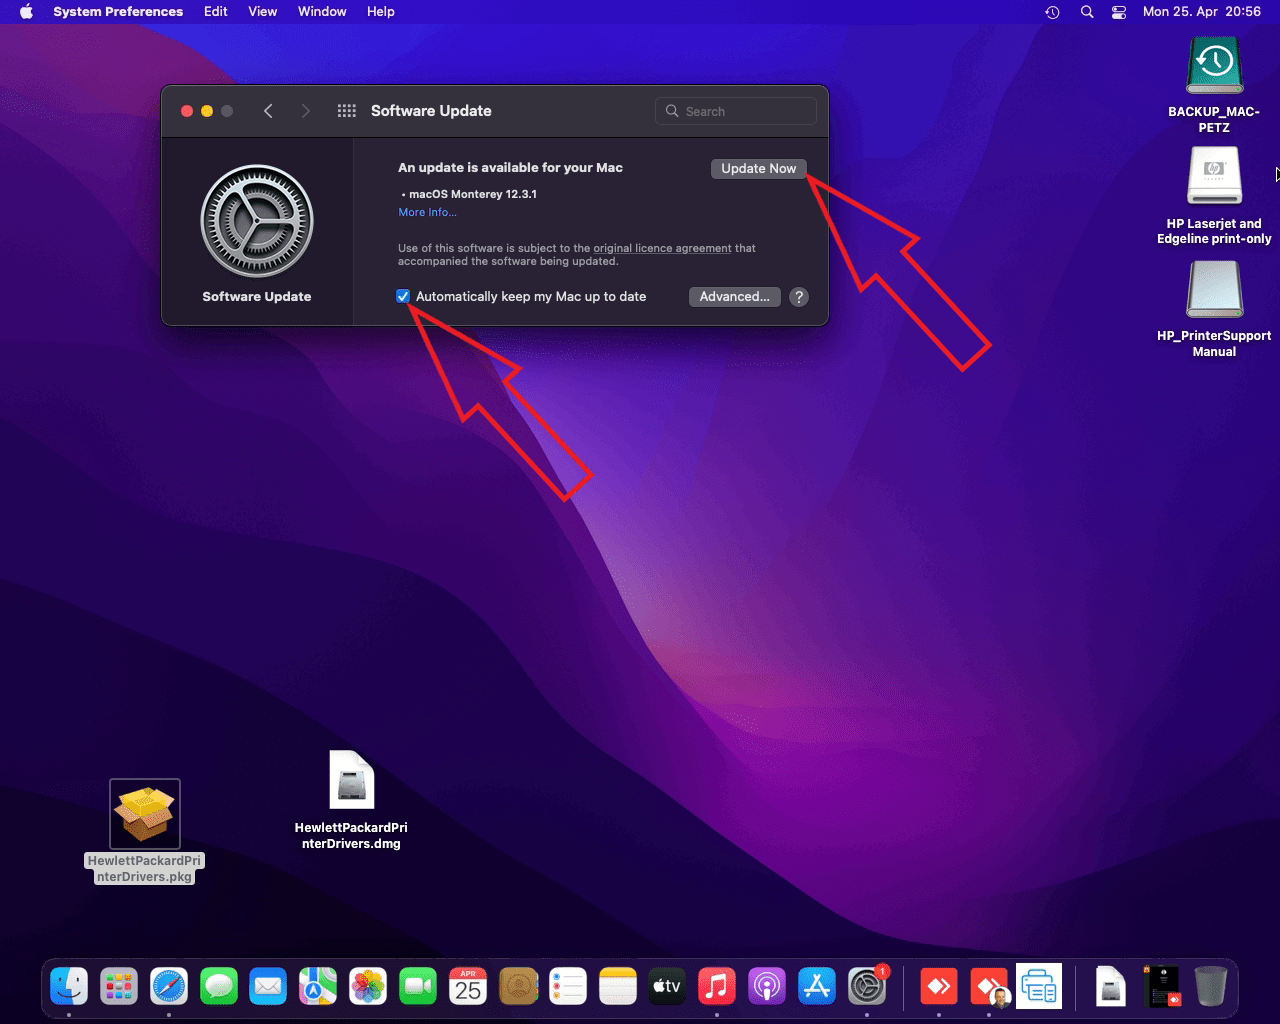This screenshot has height=1024, width=1280.
Task: Open Podcasts from the Dock
Action: pyautogui.click(x=767, y=987)
